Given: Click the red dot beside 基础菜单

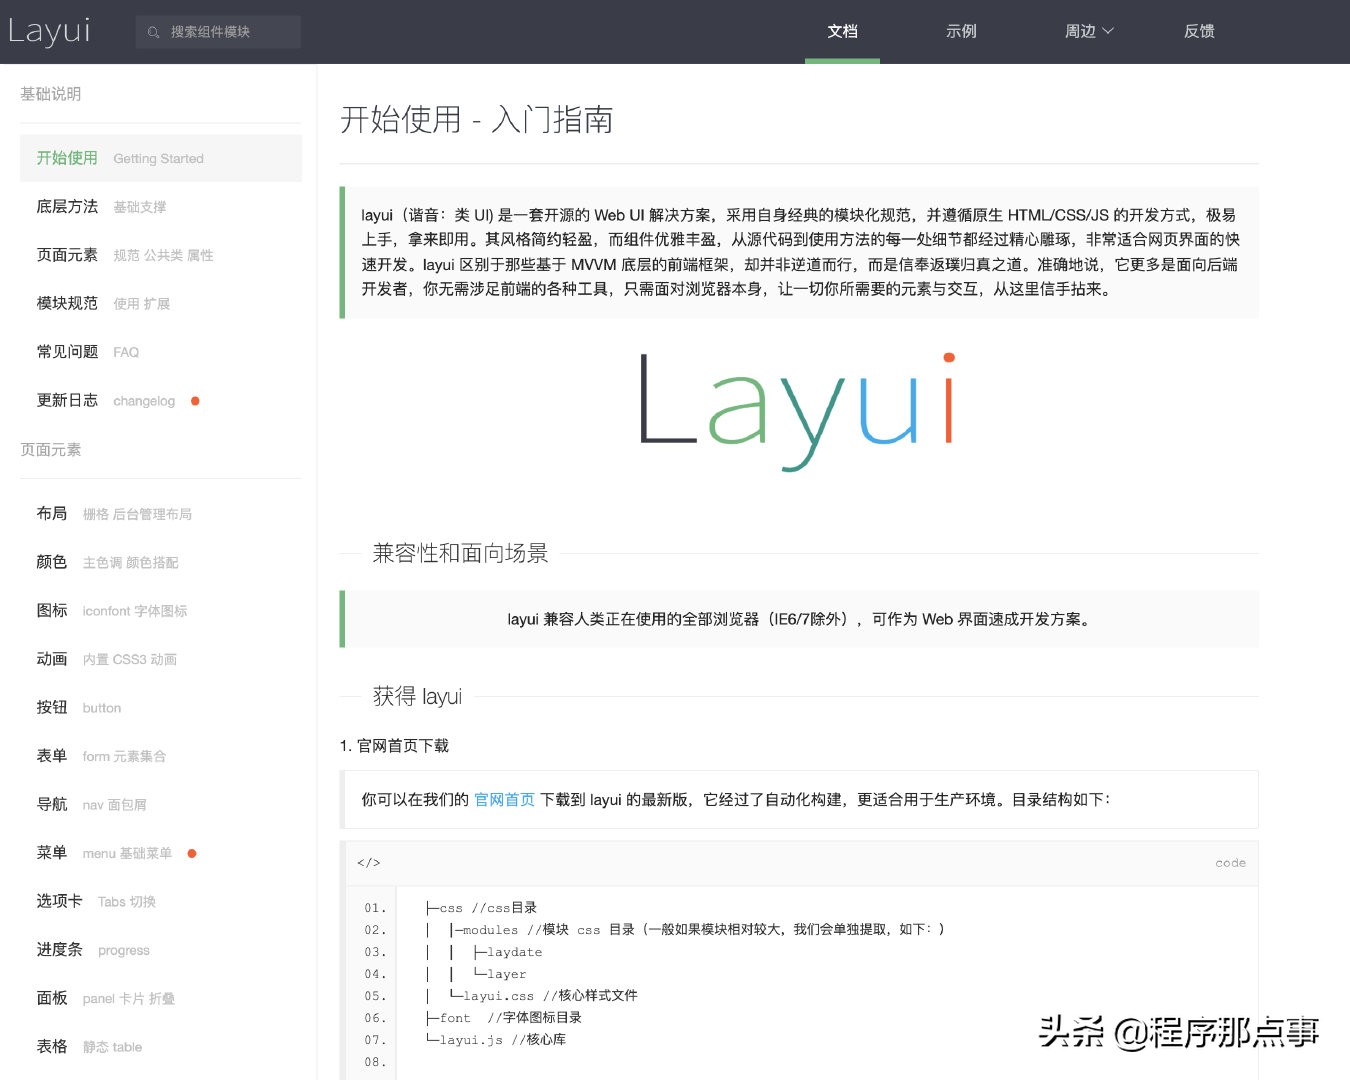Looking at the screenshot, I should (x=192, y=853).
